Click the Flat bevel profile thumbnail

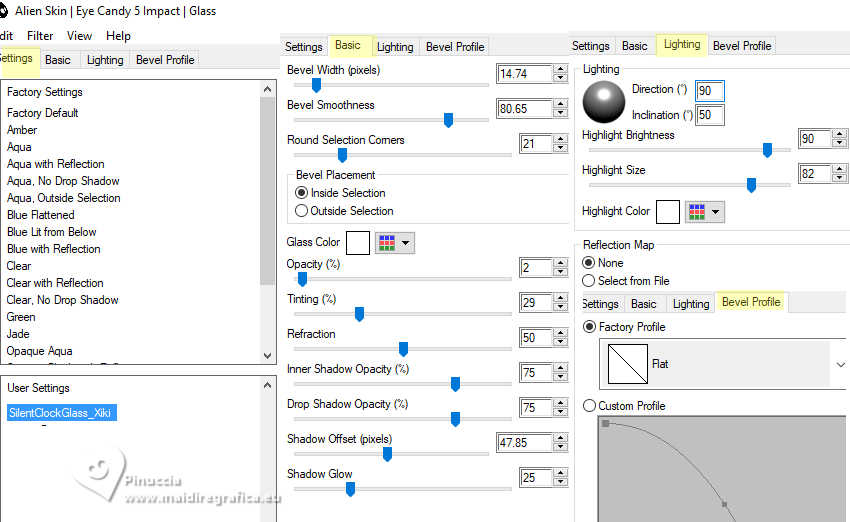coord(628,364)
